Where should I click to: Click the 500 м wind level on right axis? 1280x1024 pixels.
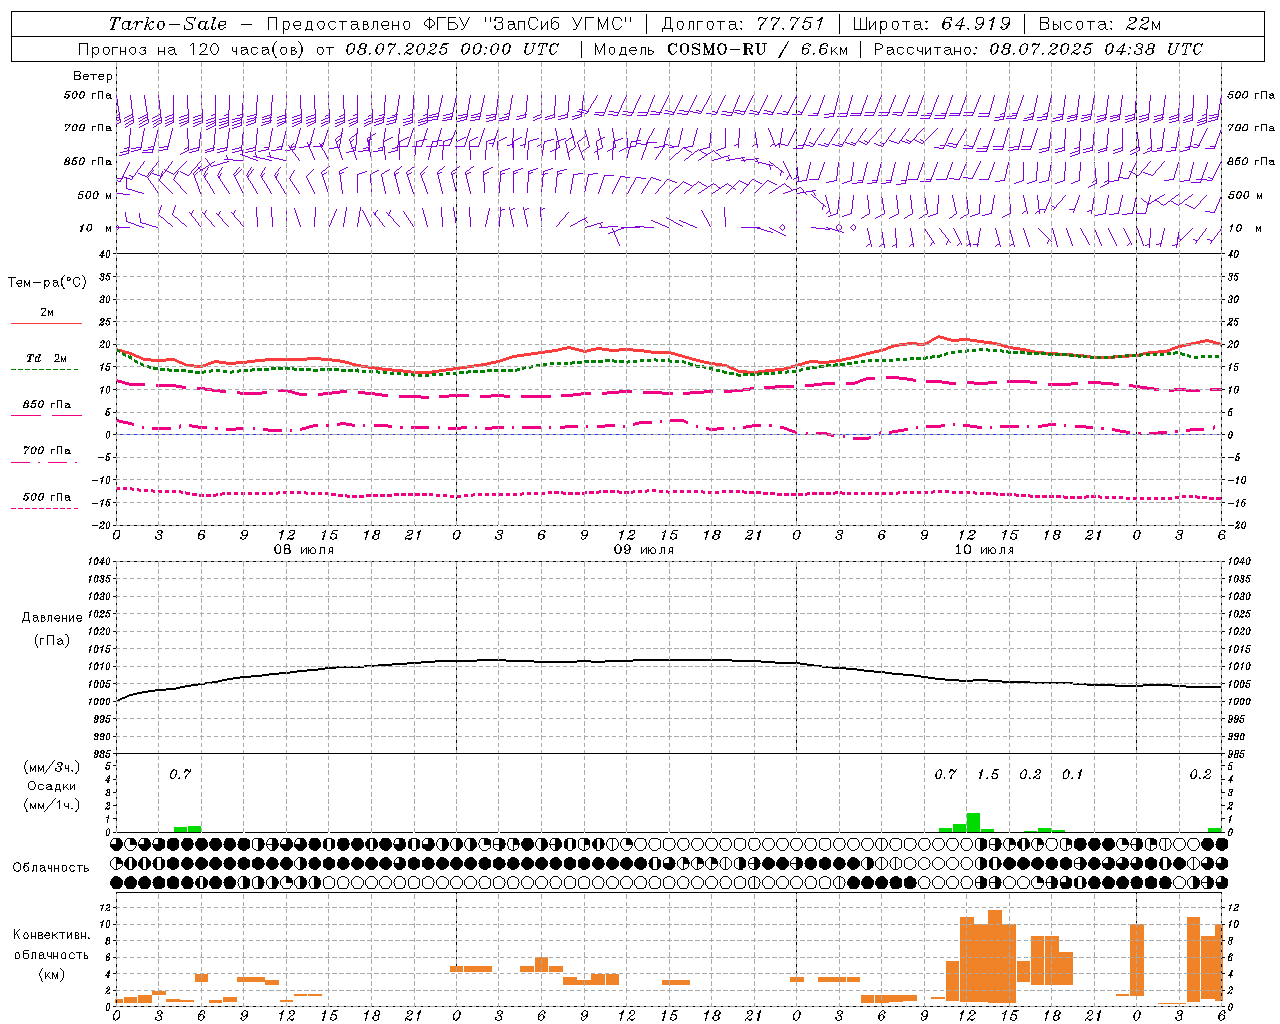tap(1246, 195)
